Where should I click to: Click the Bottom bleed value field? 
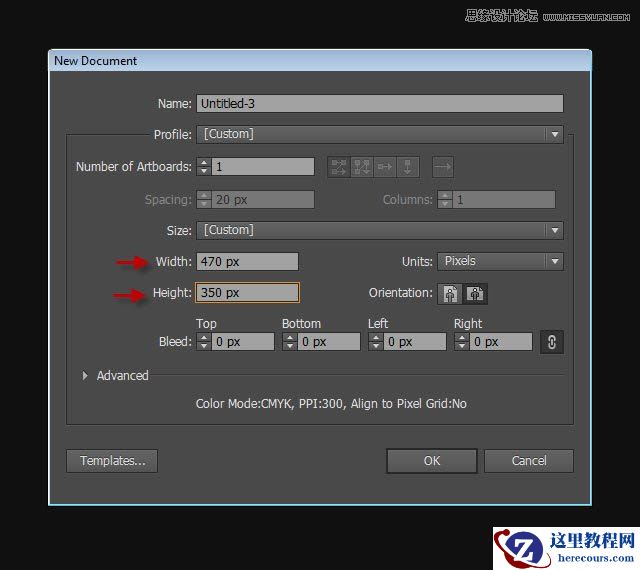[x=329, y=342]
